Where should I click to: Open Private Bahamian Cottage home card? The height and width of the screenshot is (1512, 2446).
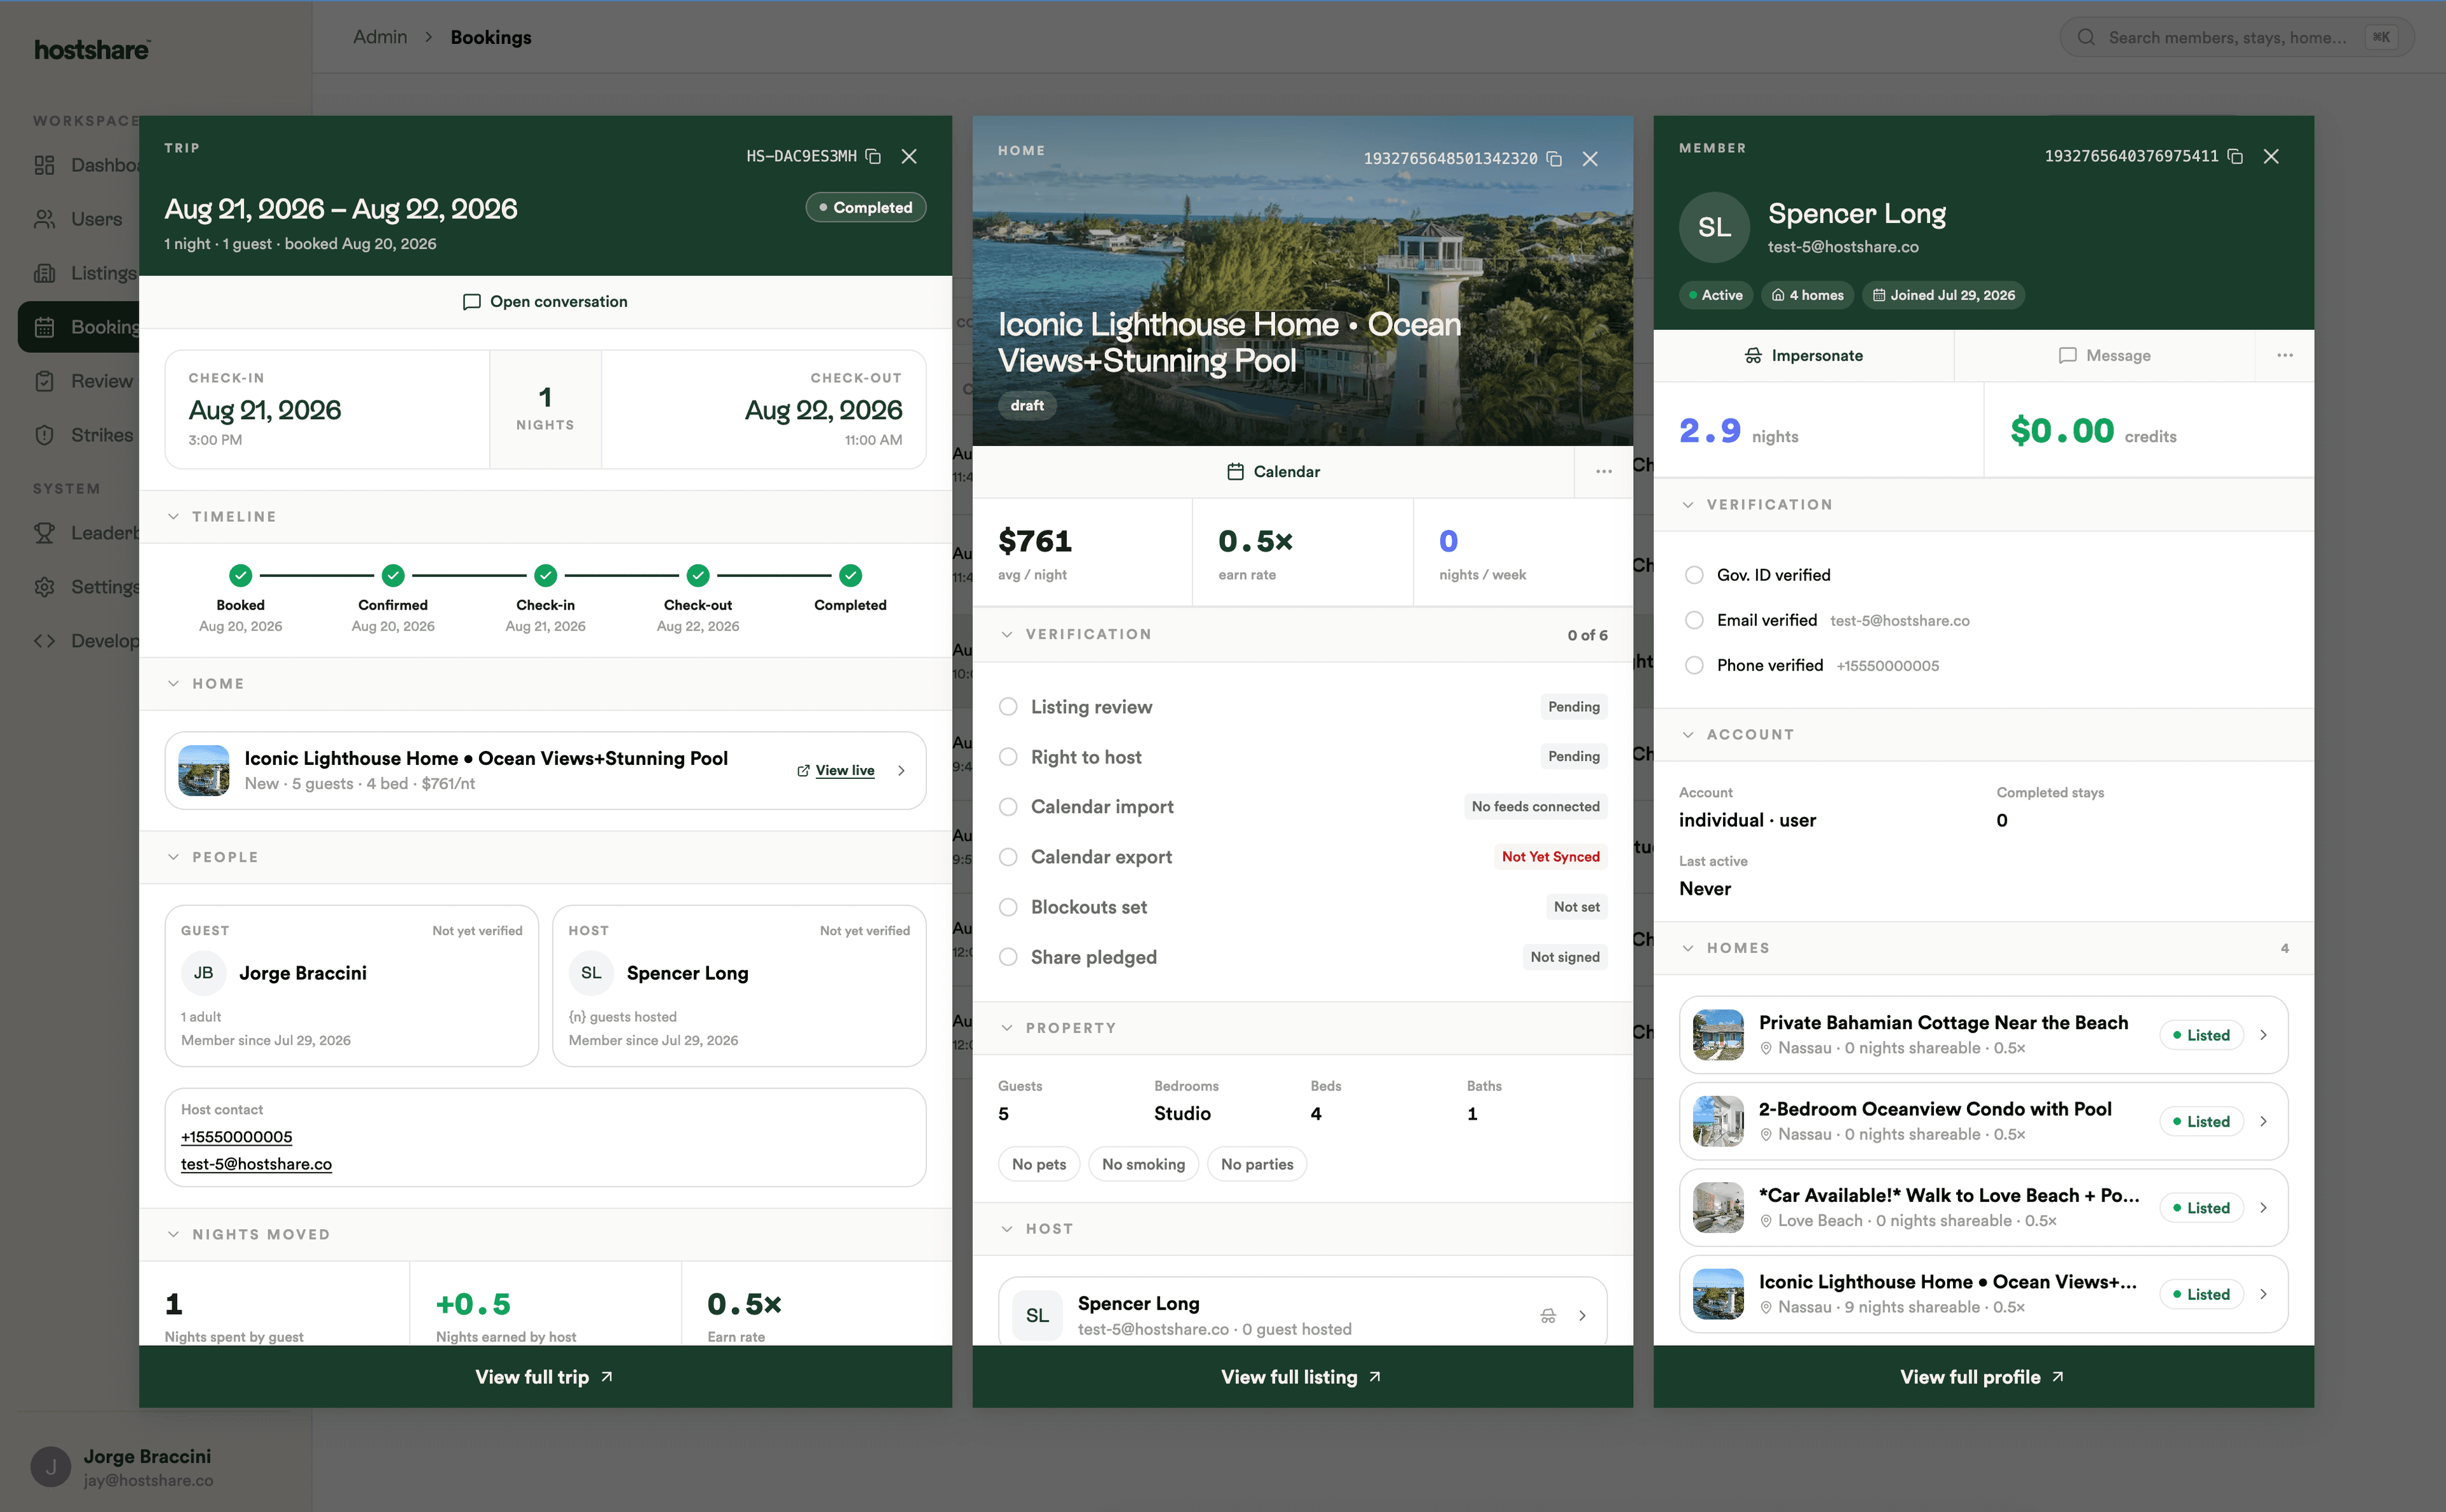pyautogui.click(x=1983, y=1034)
